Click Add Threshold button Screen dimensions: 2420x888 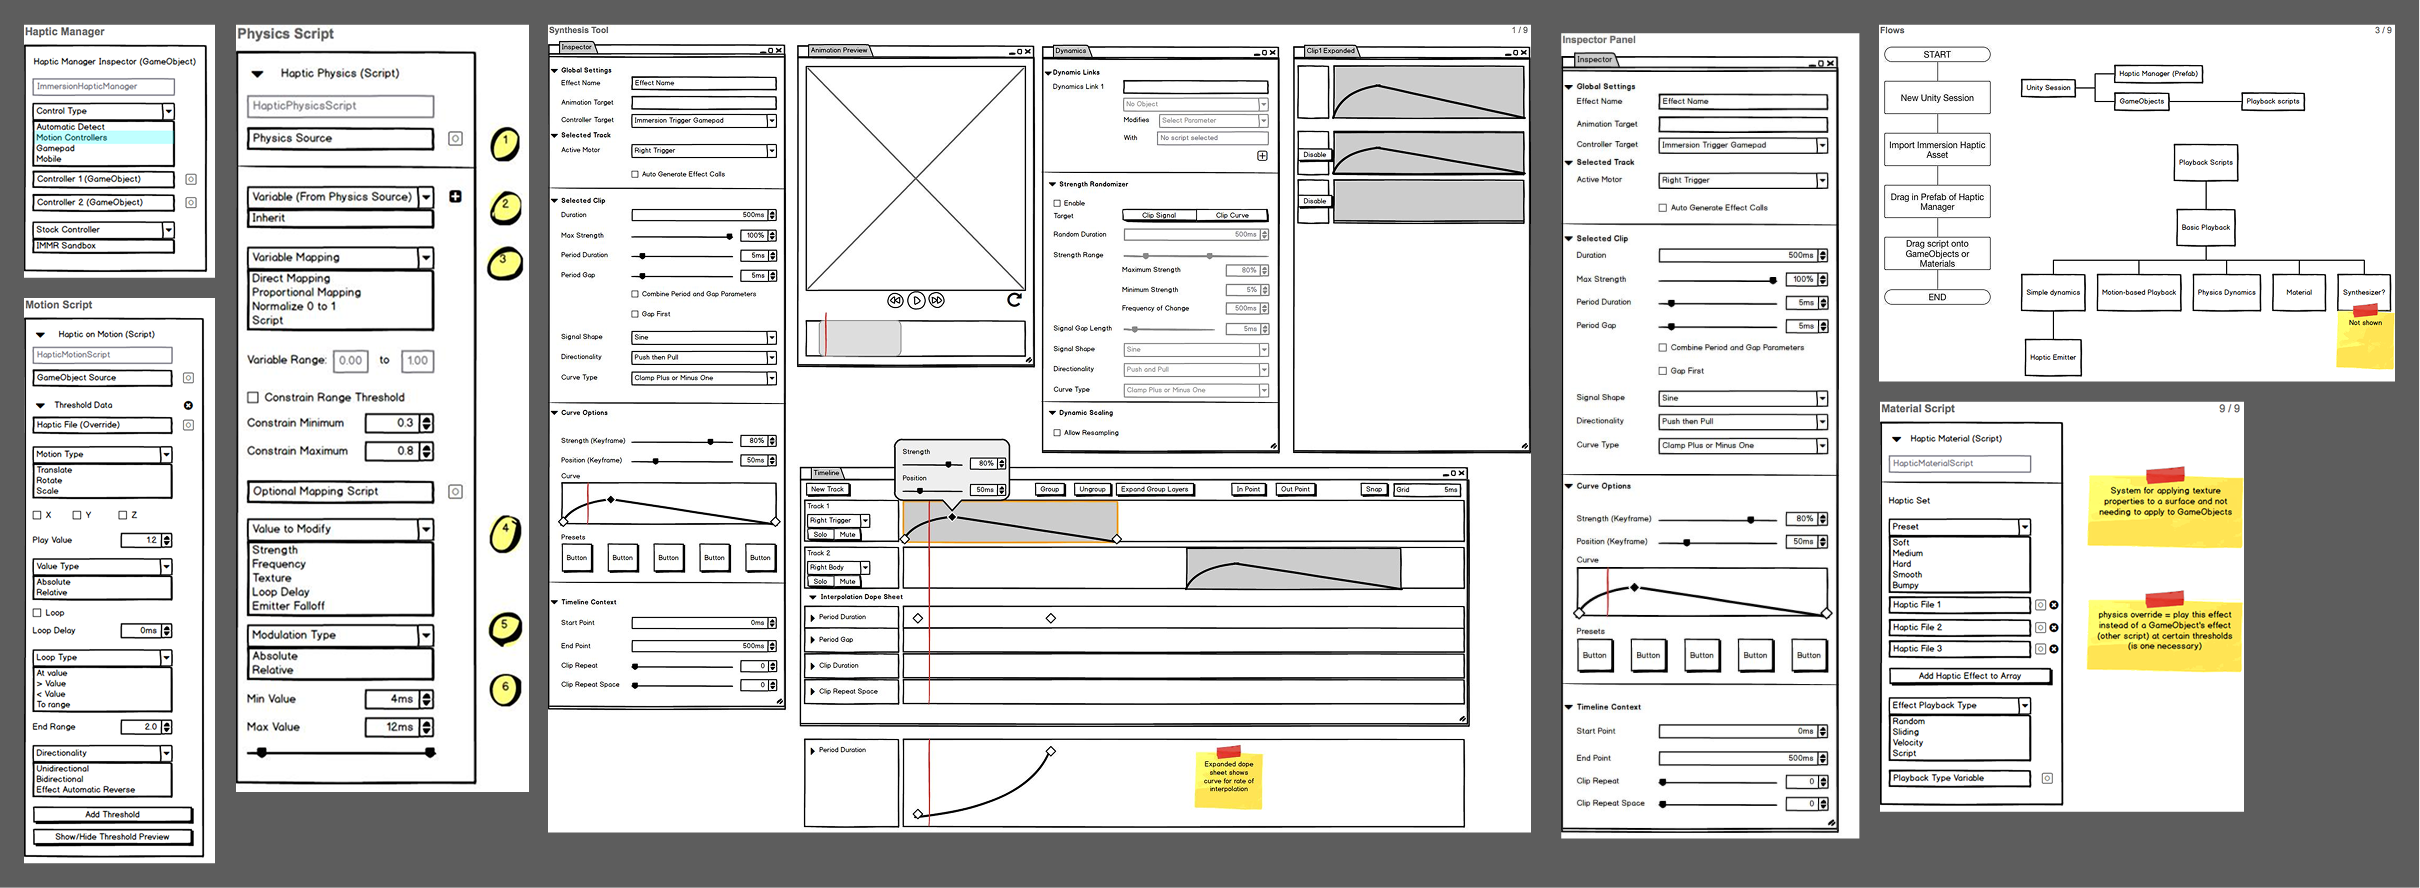(112, 815)
